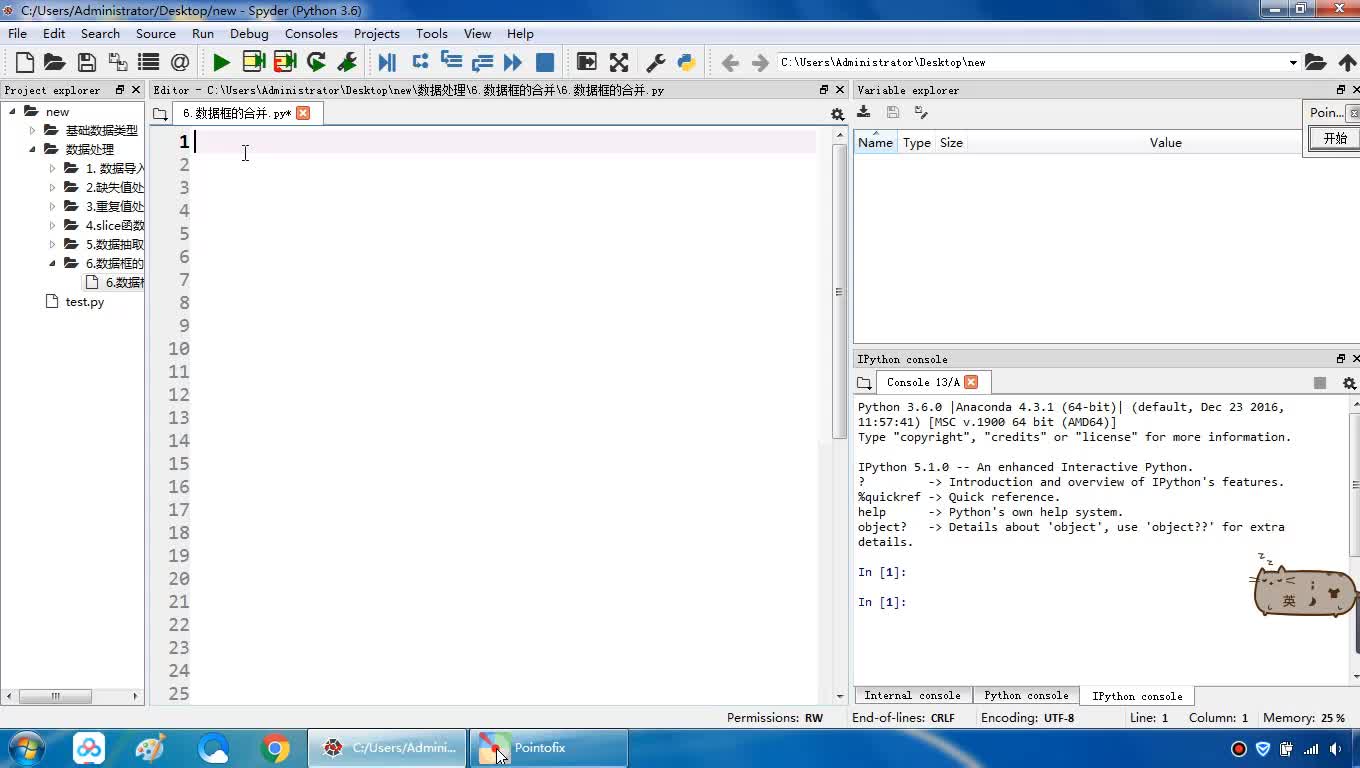Screen dimensions: 1360x768
Task: Stop debugging with the blue square
Action: point(545,62)
